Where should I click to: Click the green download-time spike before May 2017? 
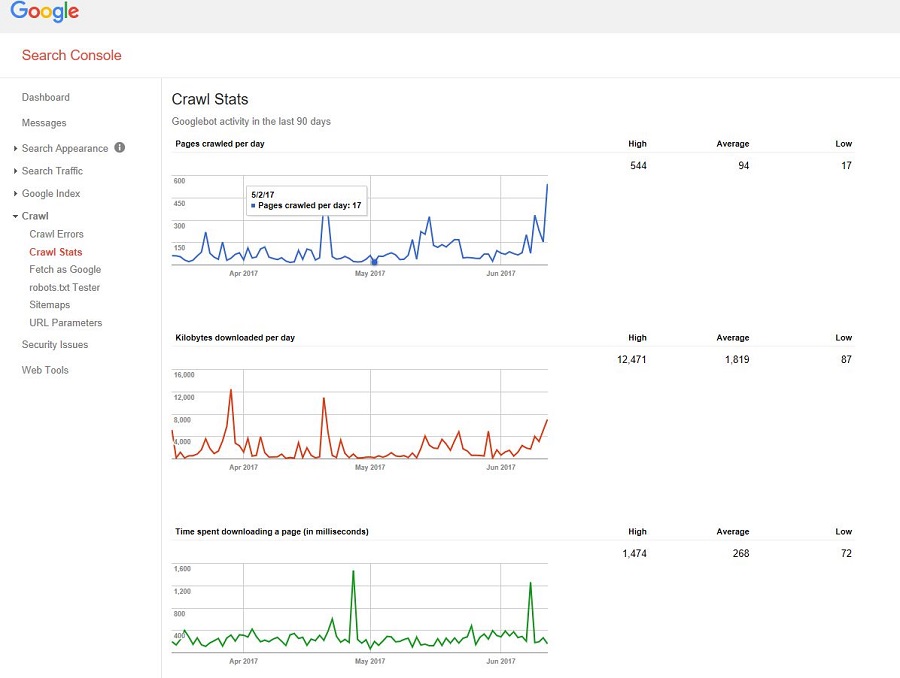353,571
